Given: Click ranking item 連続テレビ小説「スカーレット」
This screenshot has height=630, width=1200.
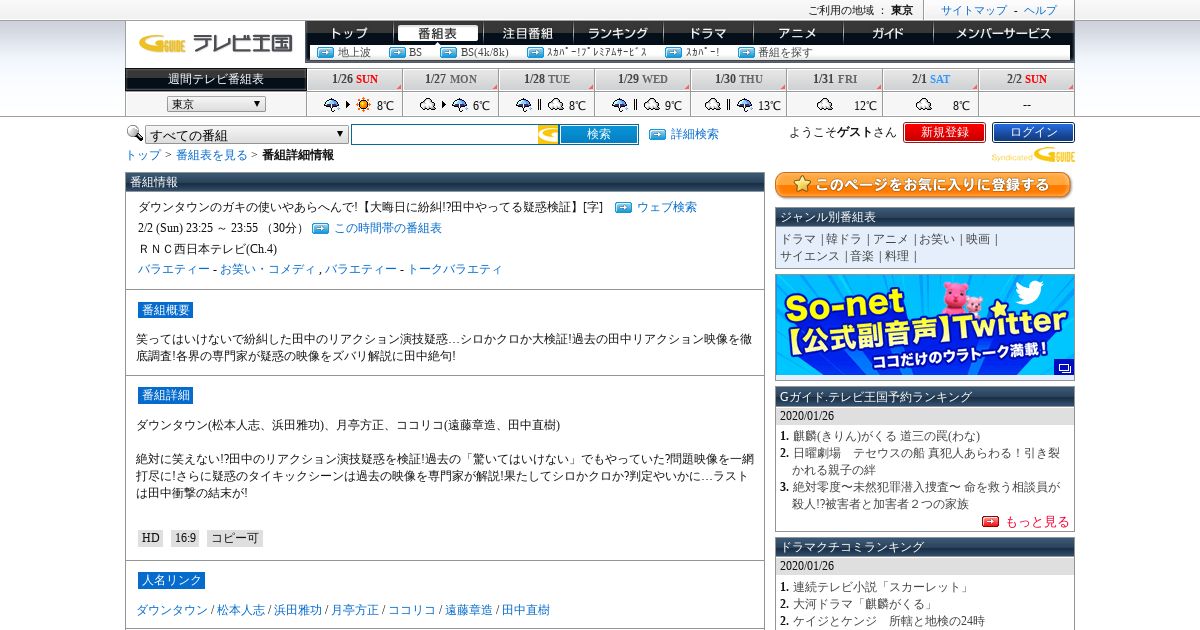Looking at the screenshot, I should coord(882,587).
